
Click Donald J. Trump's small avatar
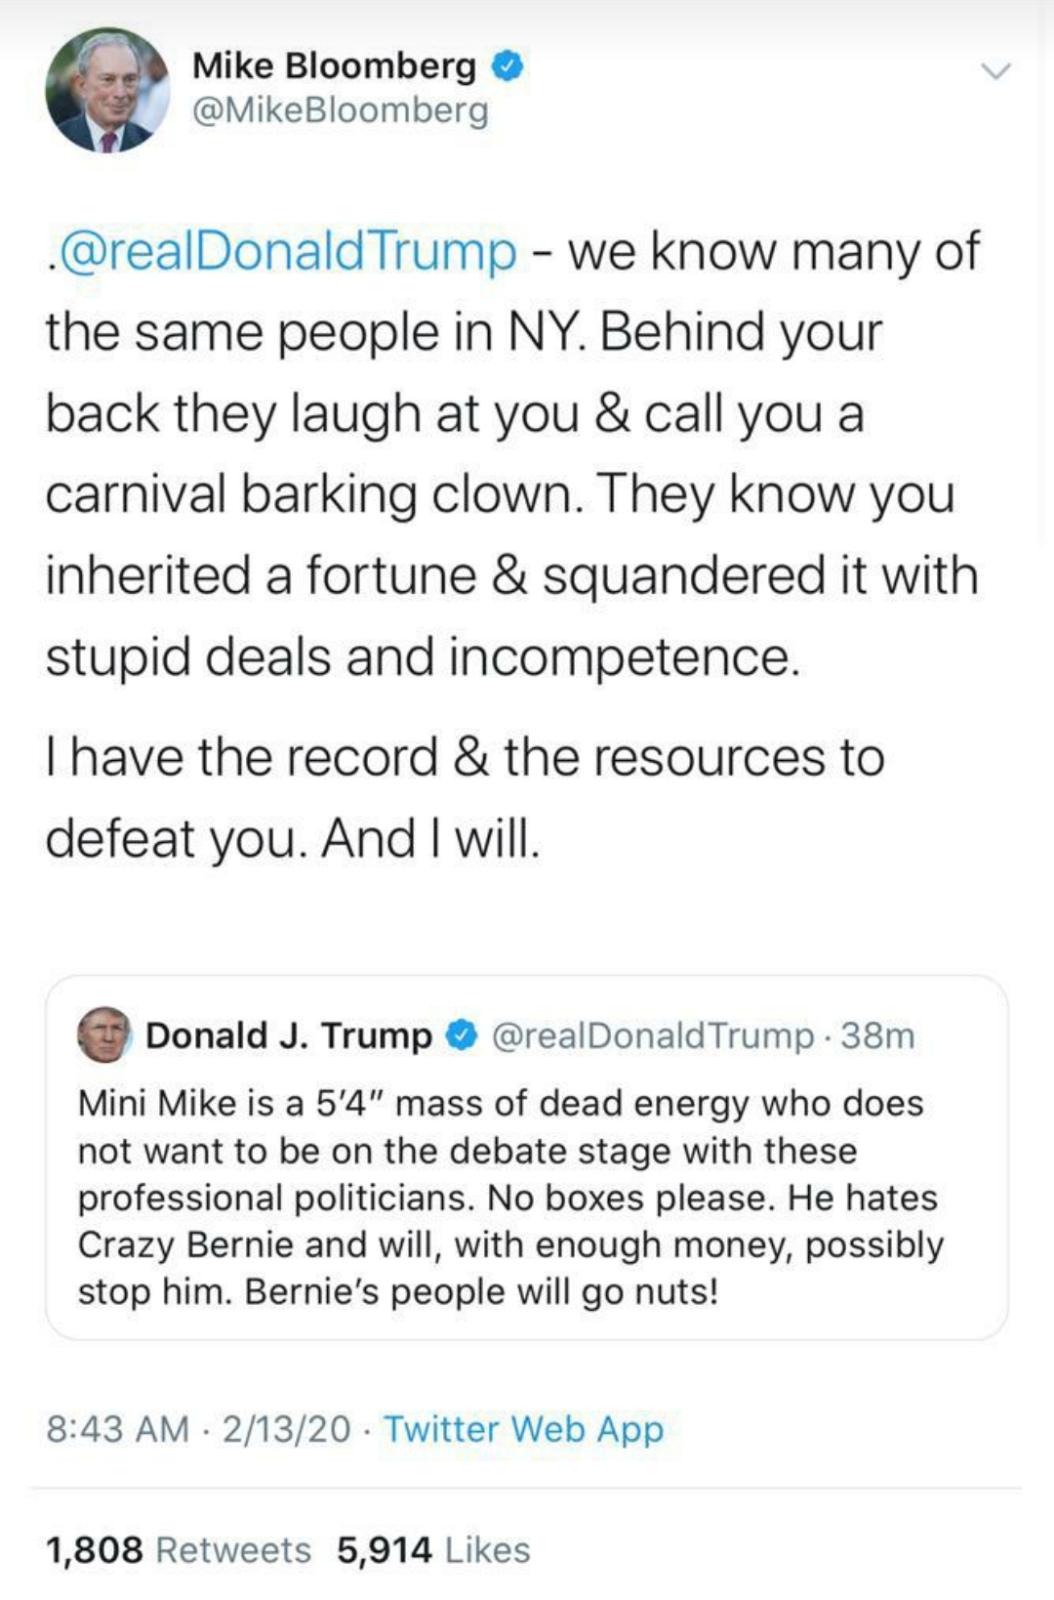(x=104, y=1034)
